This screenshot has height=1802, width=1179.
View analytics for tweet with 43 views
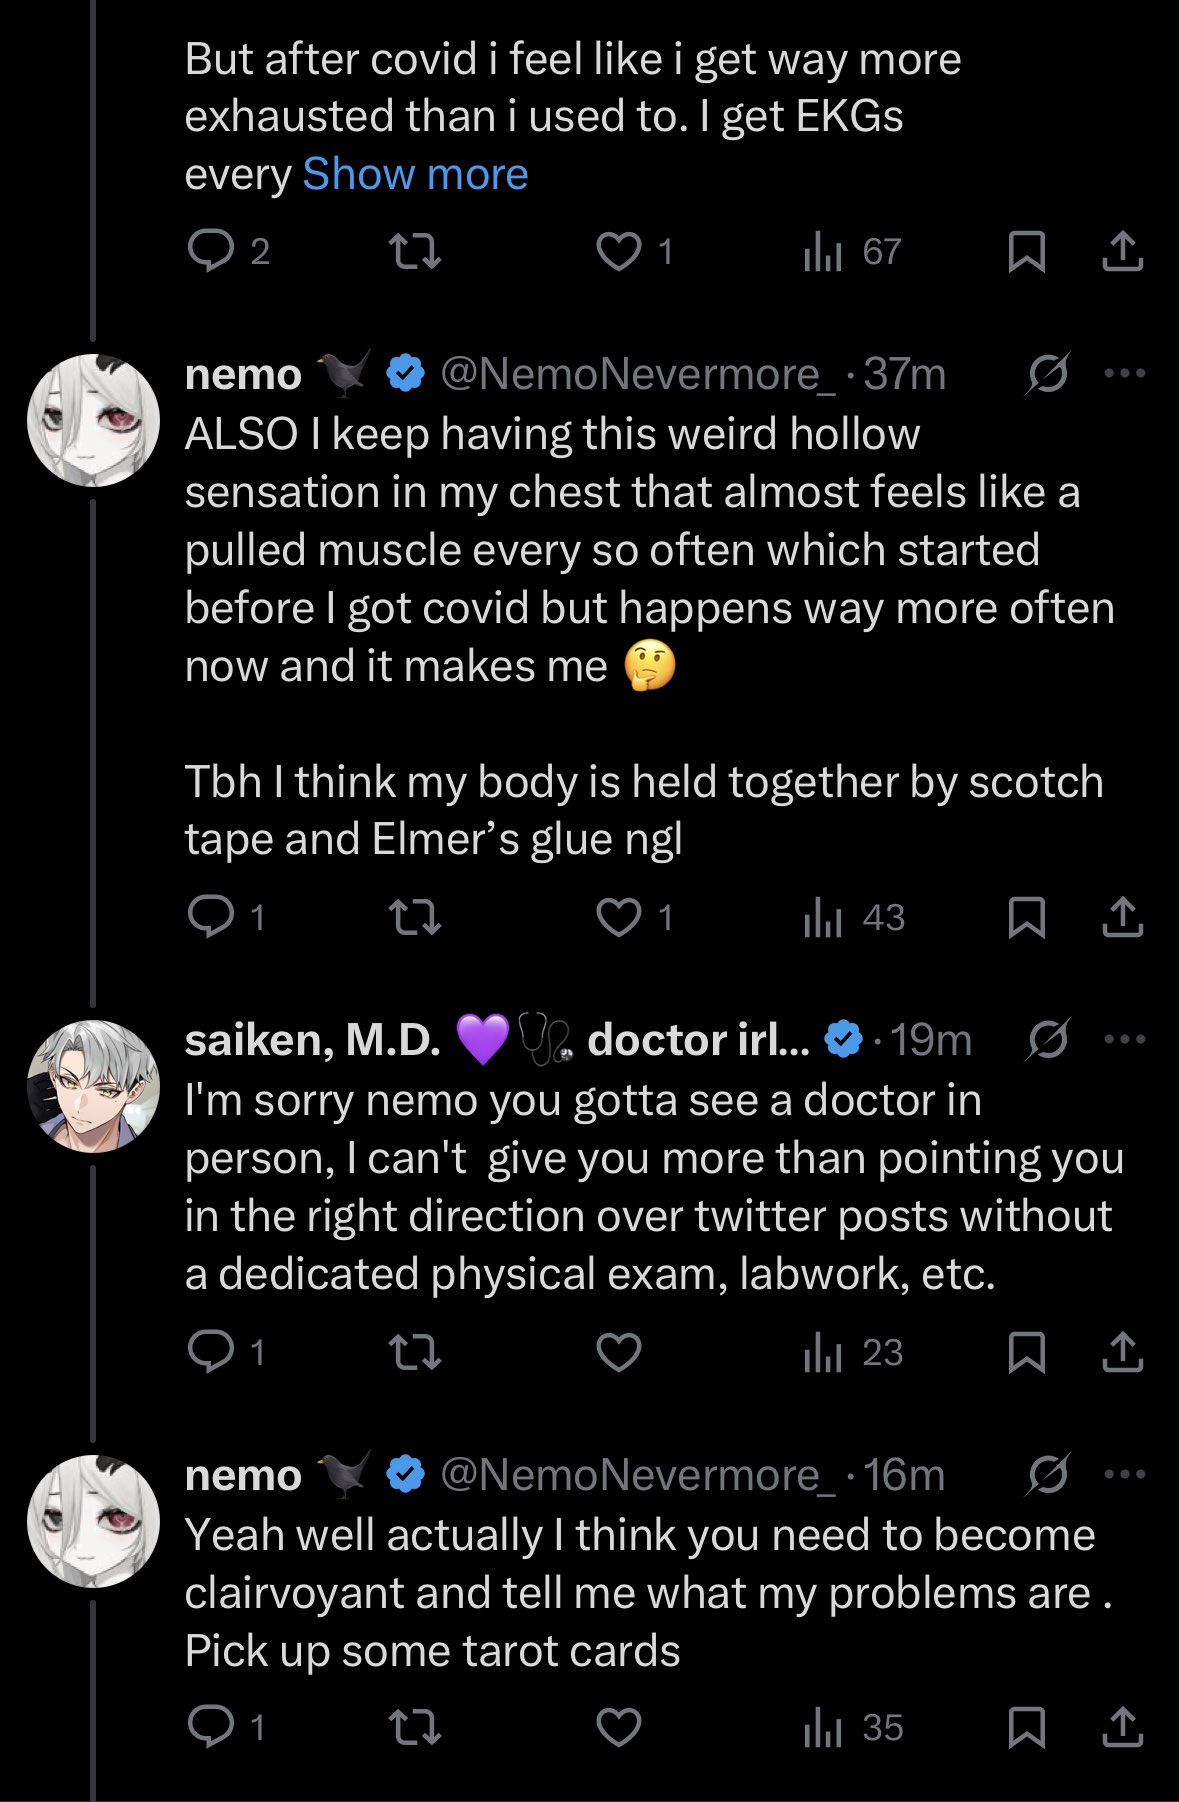[x=853, y=917]
